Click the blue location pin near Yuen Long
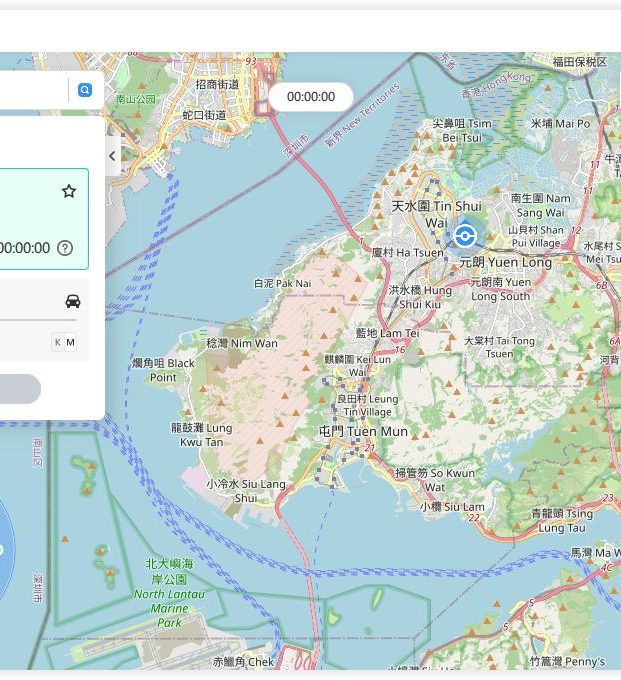This screenshot has height=680, width=621. (464, 236)
